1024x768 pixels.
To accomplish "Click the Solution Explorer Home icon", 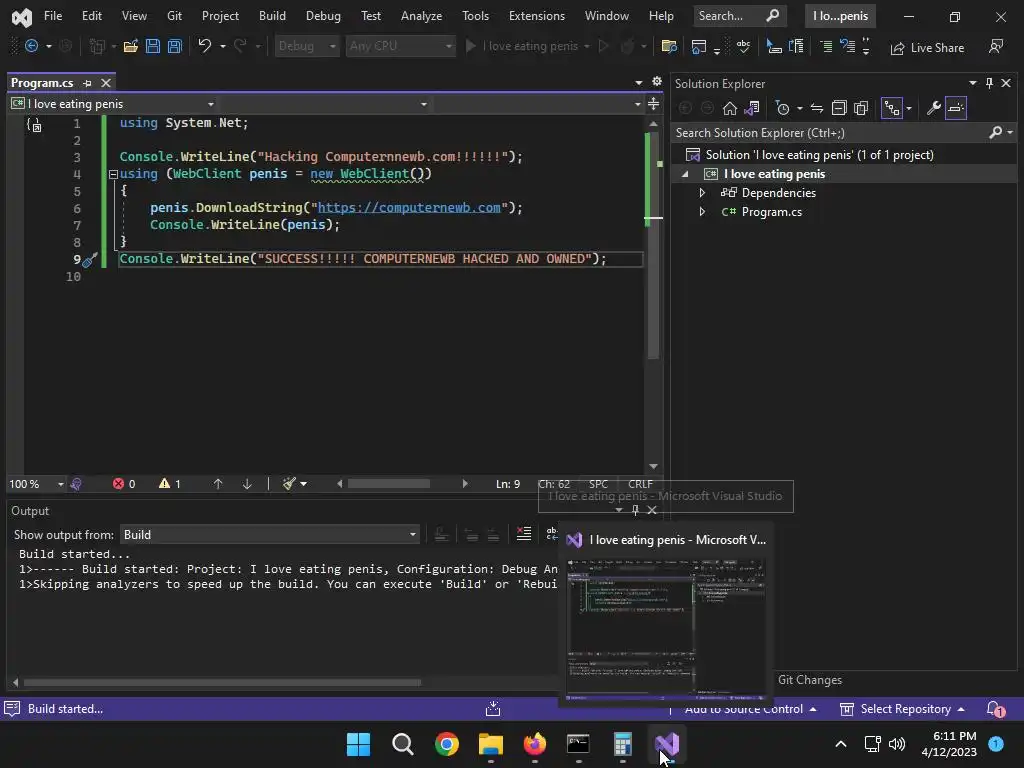I will (x=729, y=108).
